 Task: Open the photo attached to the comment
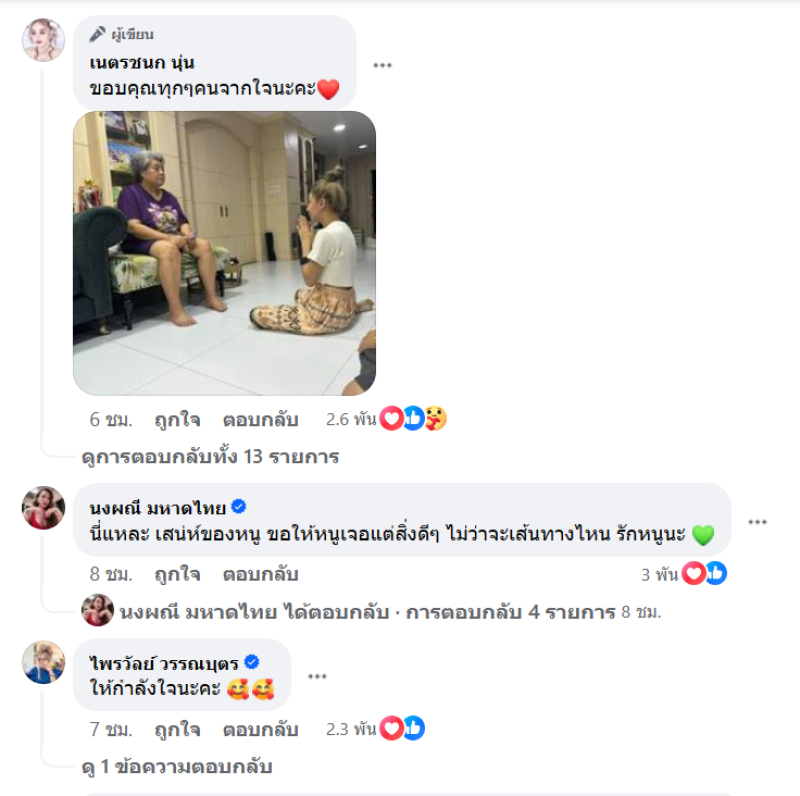click(224, 253)
